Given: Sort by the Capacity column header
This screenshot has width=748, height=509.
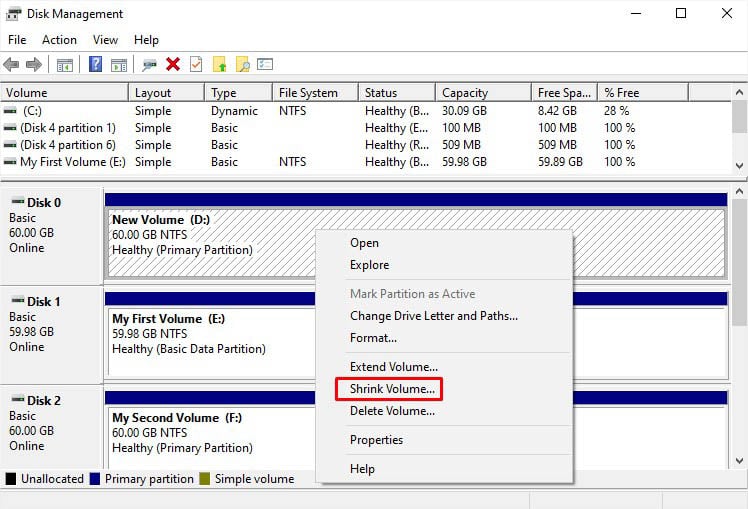Looking at the screenshot, I should tap(465, 93).
